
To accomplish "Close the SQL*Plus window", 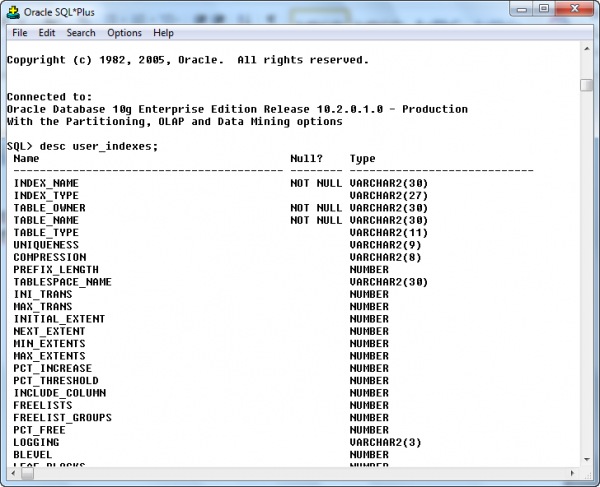I will (x=574, y=9).
